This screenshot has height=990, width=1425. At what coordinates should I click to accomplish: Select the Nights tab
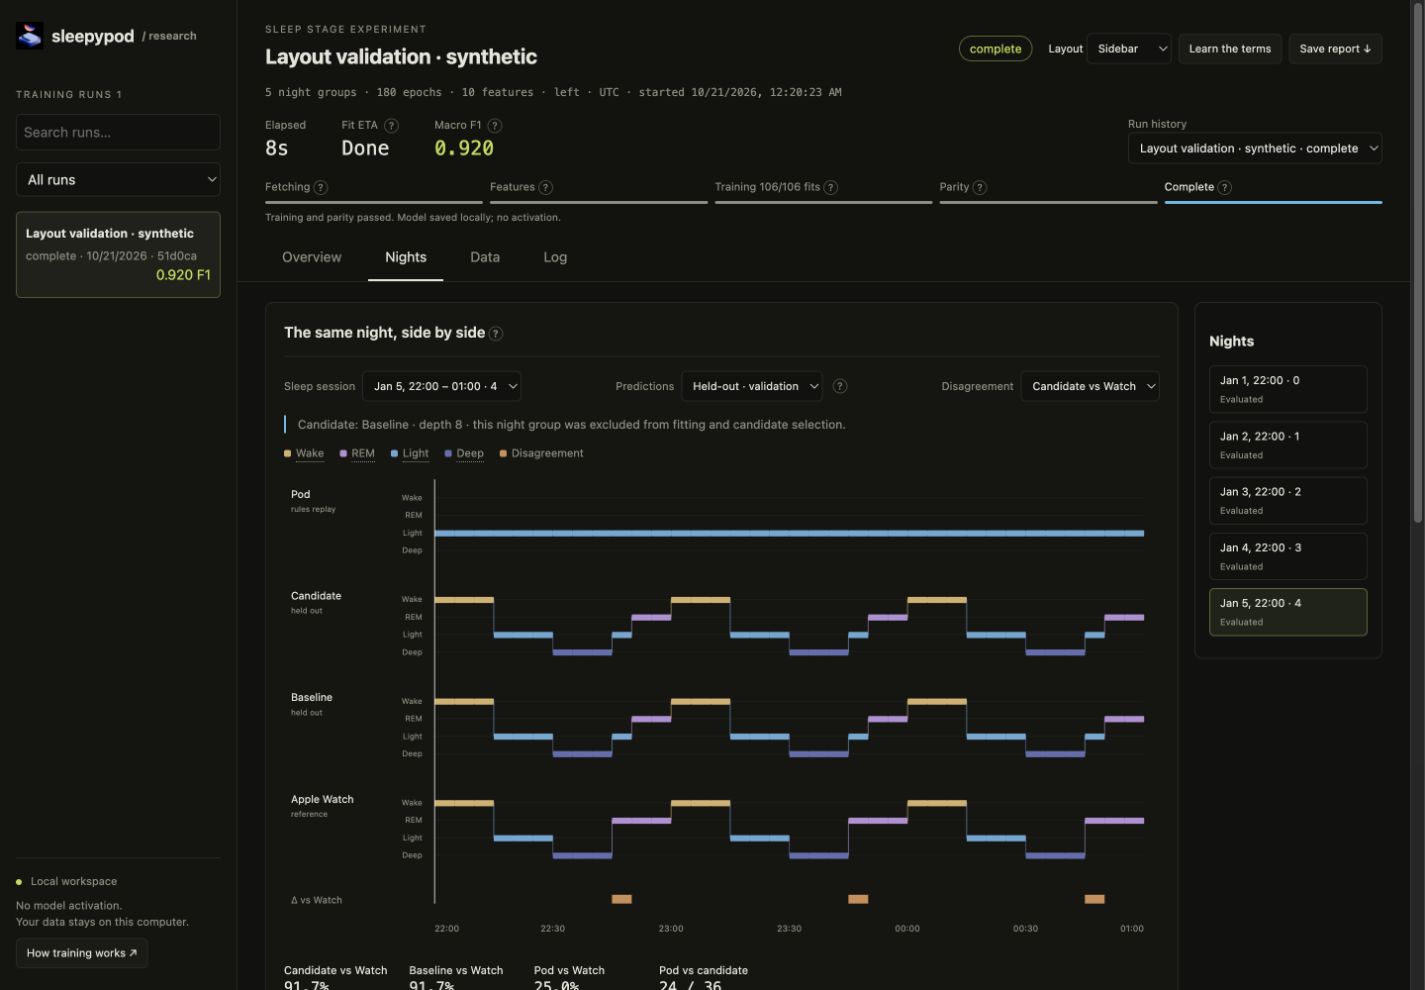406,257
